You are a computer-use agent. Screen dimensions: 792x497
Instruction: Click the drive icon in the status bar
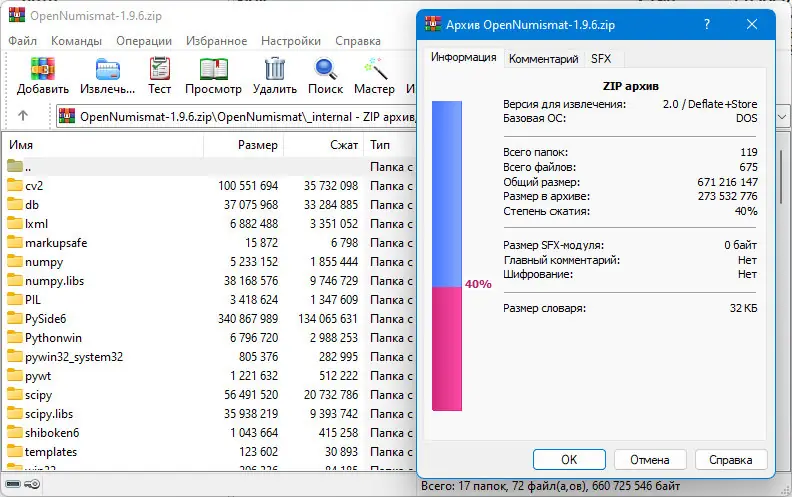click(x=13, y=484)
